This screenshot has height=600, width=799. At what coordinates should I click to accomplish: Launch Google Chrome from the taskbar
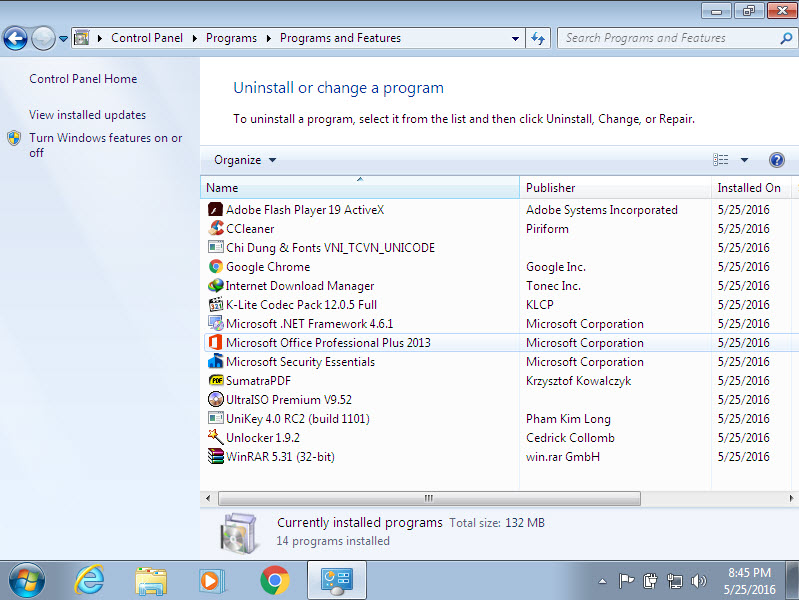[x=275, y=580]
